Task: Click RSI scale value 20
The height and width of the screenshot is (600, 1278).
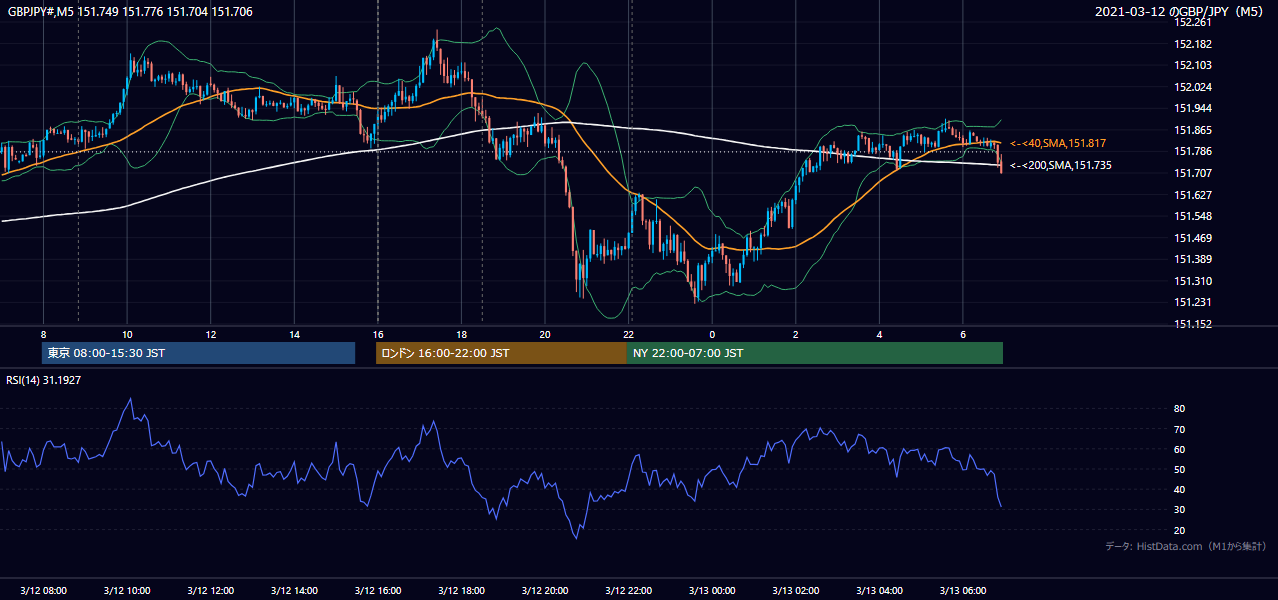Action: tap(1179, 530)
